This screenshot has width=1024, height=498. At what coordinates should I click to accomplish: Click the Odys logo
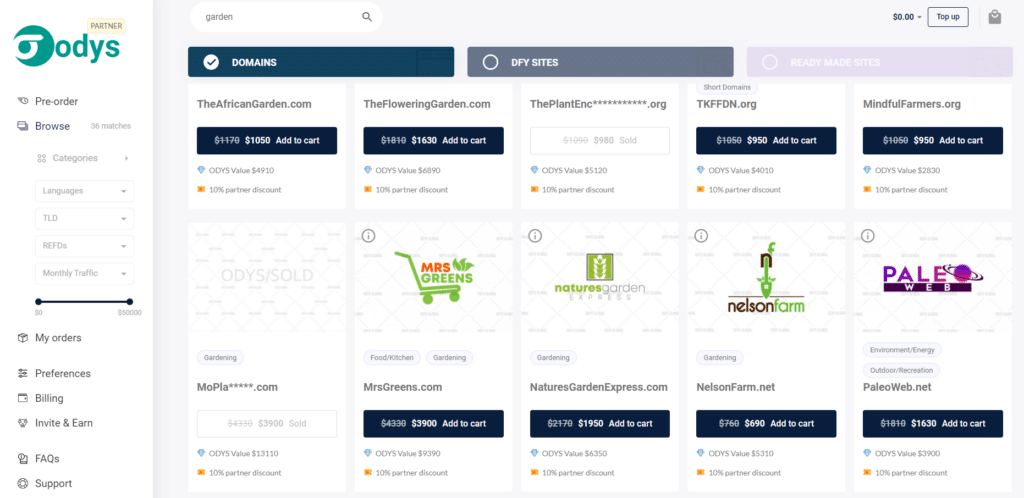tap(67, 46)
